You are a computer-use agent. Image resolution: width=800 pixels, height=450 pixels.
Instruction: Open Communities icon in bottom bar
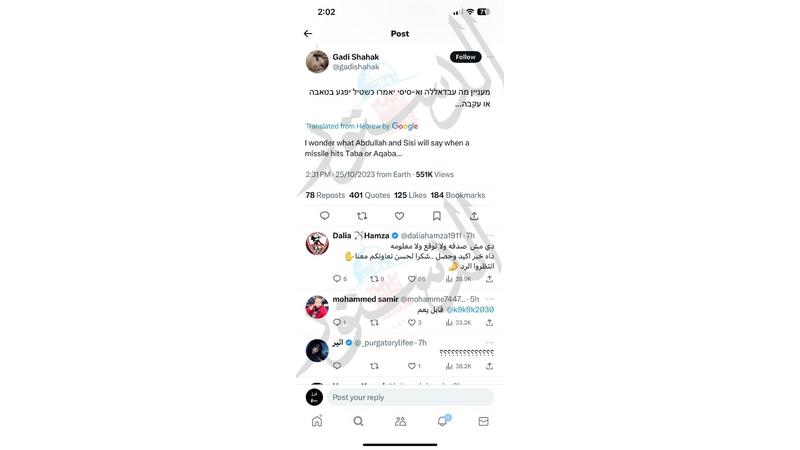pyautogui.click(x=401, y=421)
